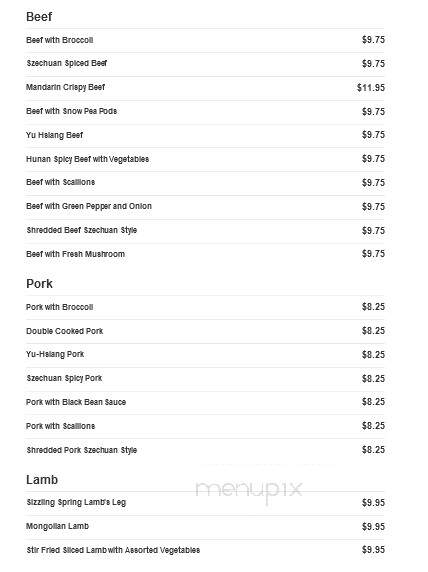Click the Beef with Broccoli menu item
Viewport: 428px width, 572px height.
pyautogui.click(x=59, y=40)
